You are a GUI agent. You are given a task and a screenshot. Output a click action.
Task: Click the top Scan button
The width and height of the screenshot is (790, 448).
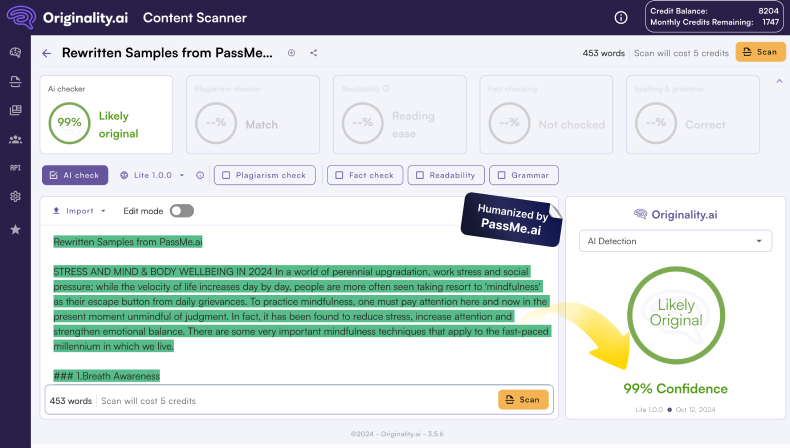760,52
